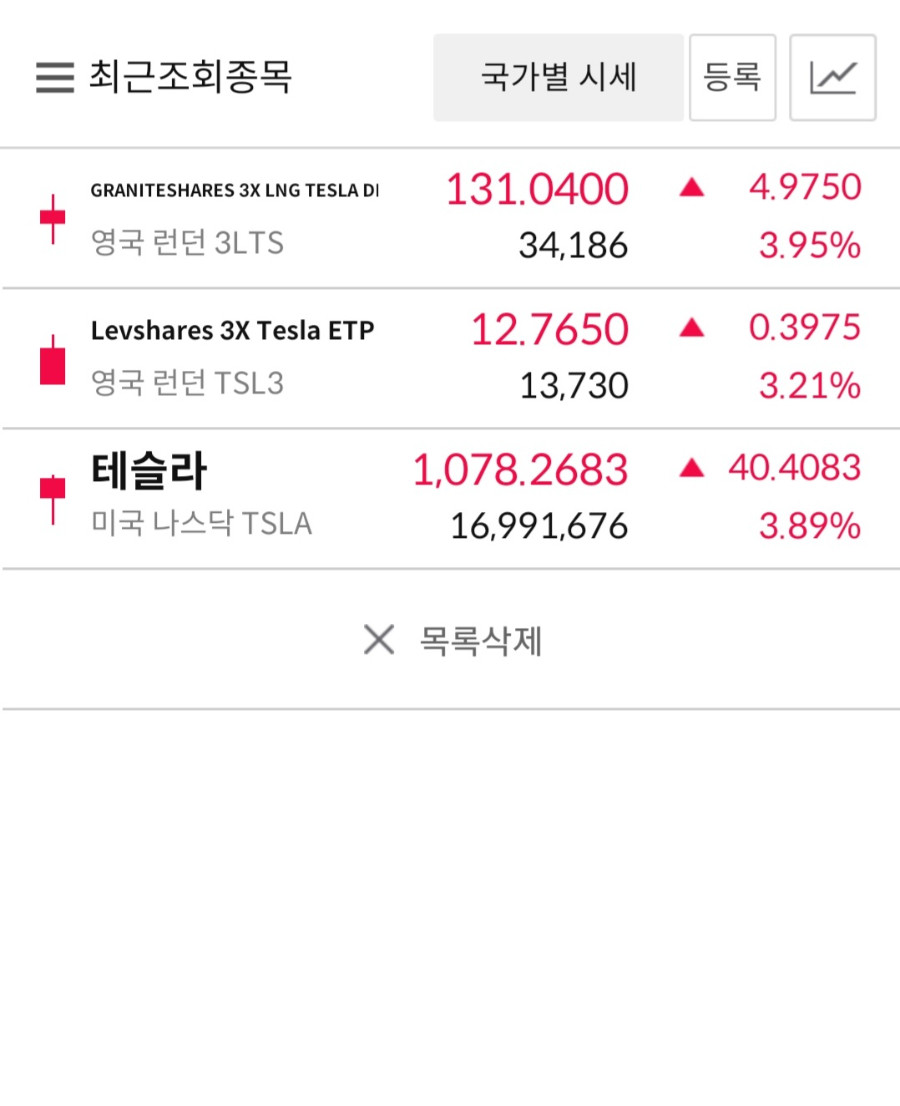Click the up arrow beside 0.3975
This screenshot has width=900, height=1106.
692,327
